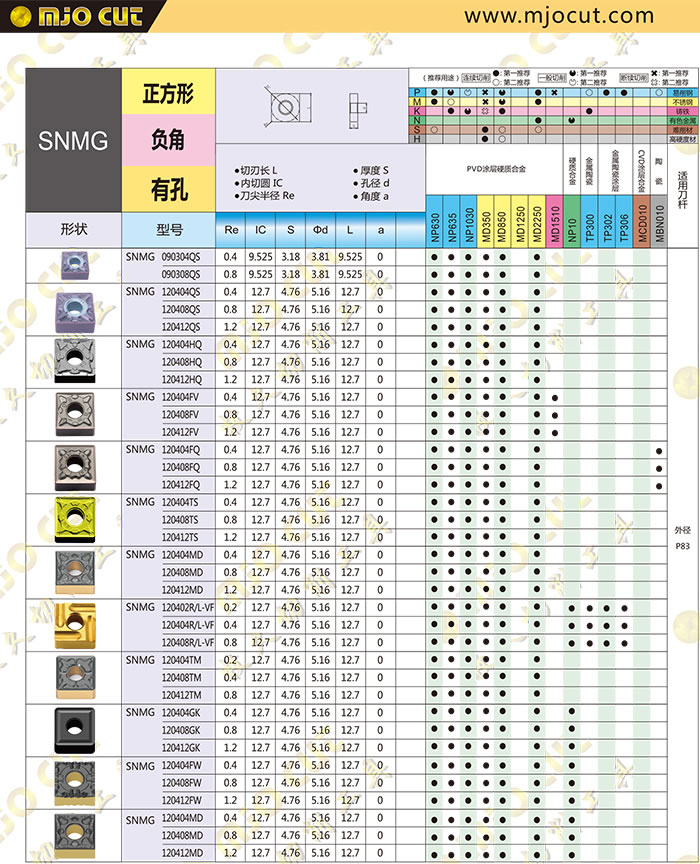This screenshot has height=864, width=700.
Task: Click the 型号 column header
Action: pos(169,230)
